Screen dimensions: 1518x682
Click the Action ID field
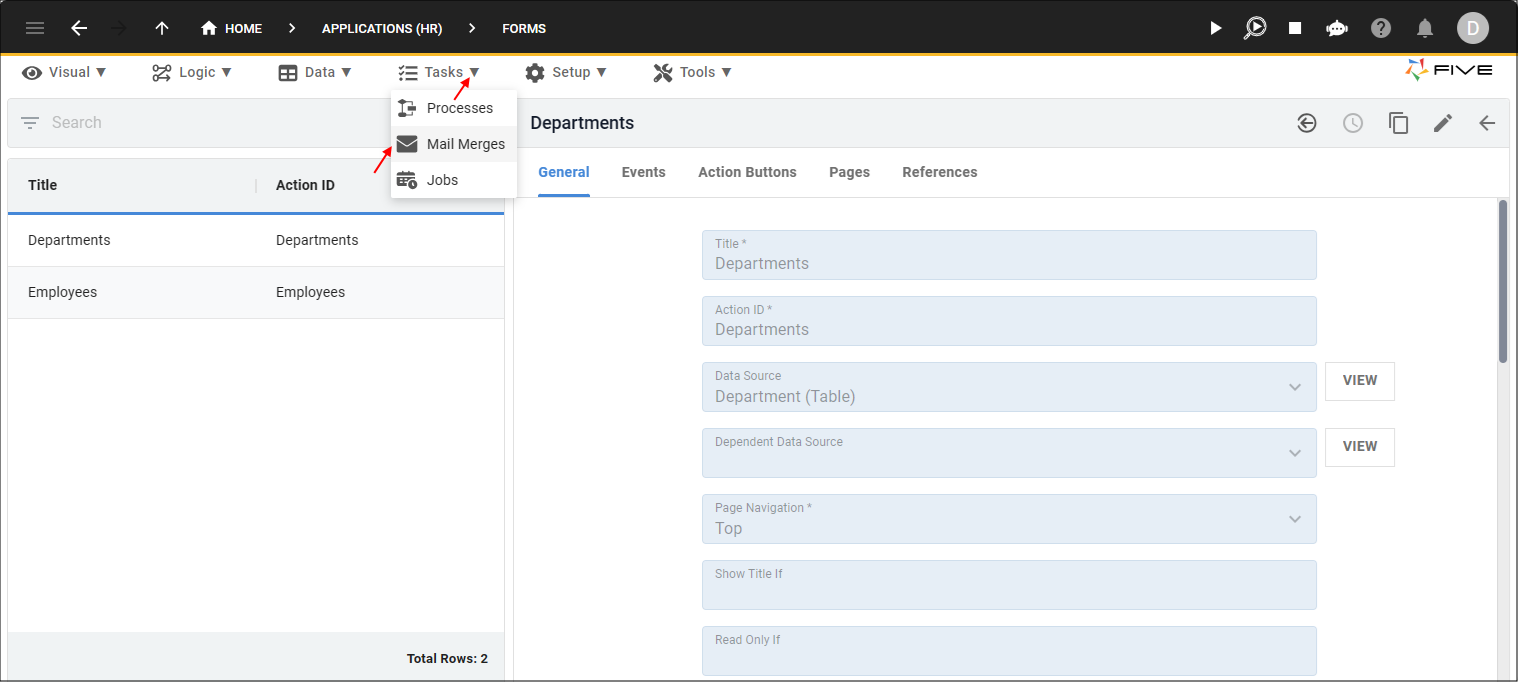pos(1009,321)
